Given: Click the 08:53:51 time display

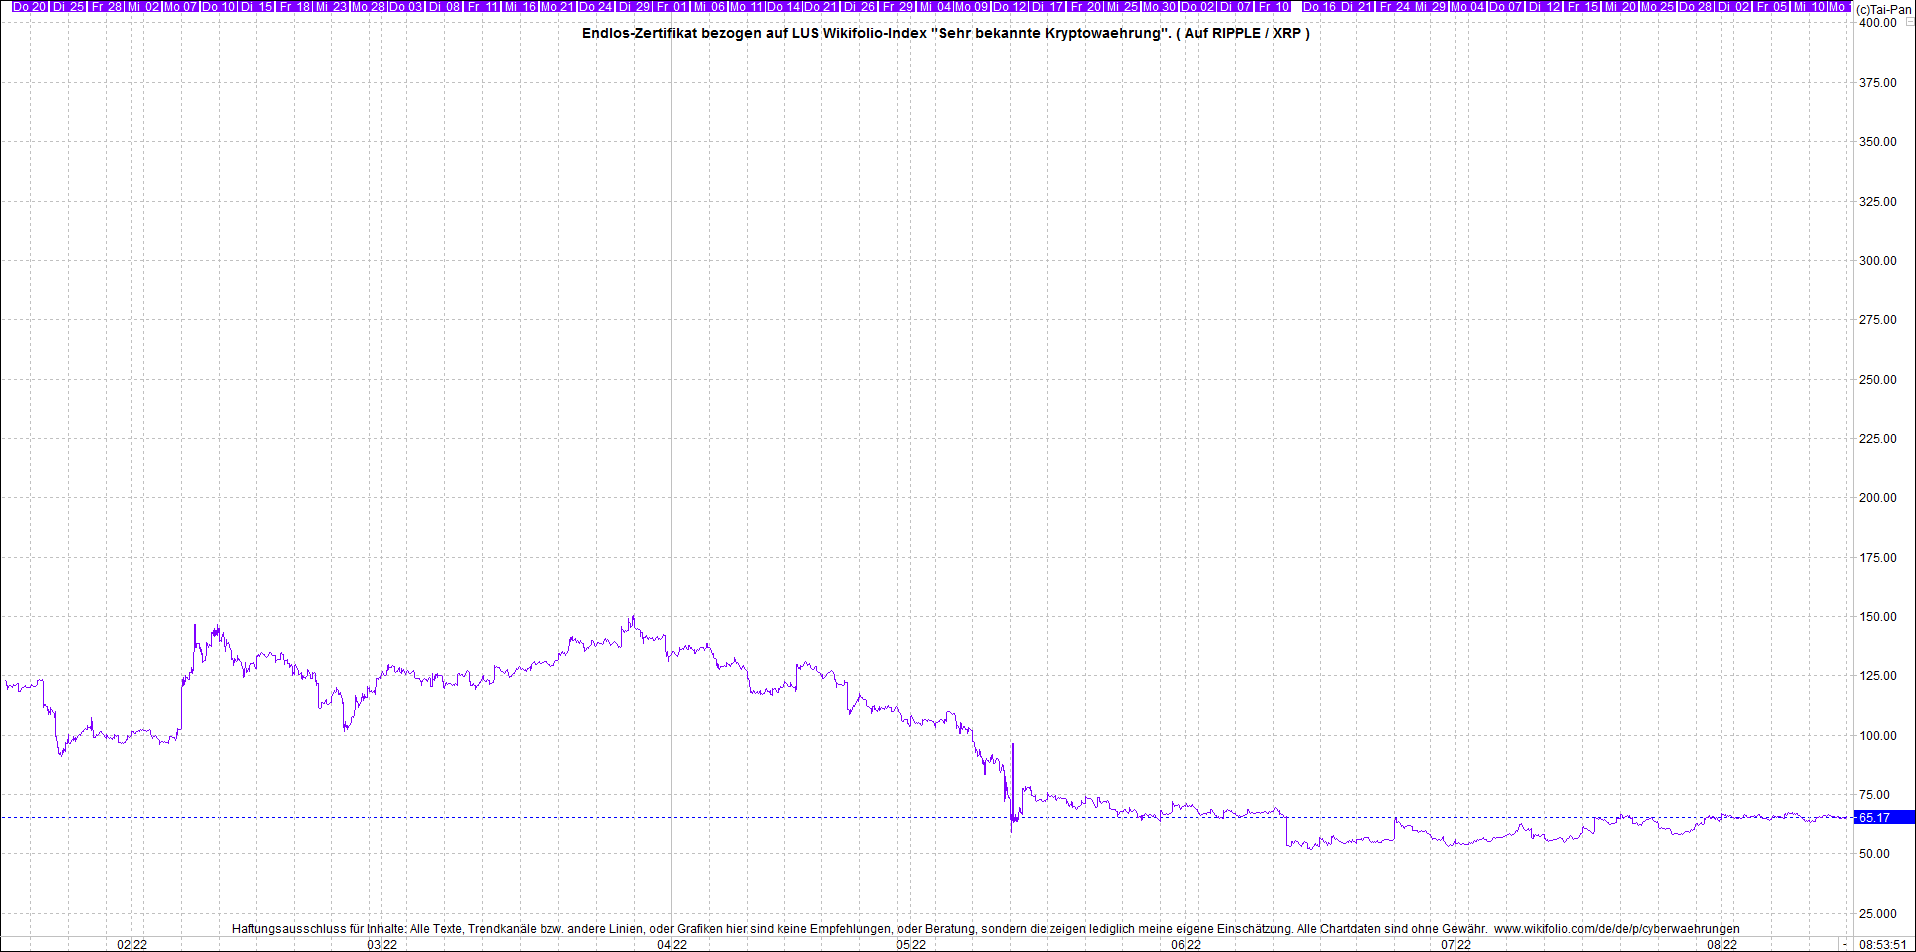Looking at the screenshot, I should (1882, 944).
